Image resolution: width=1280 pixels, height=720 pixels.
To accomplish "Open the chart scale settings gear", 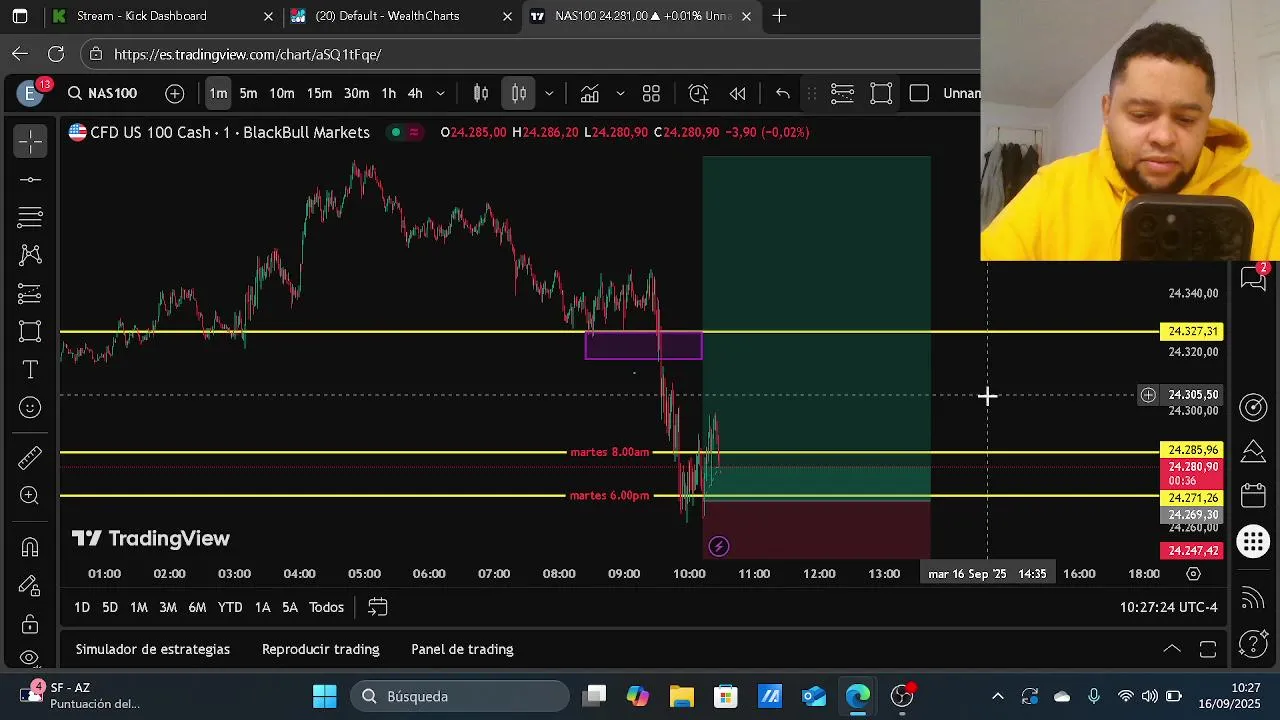I will point(1193,574).
